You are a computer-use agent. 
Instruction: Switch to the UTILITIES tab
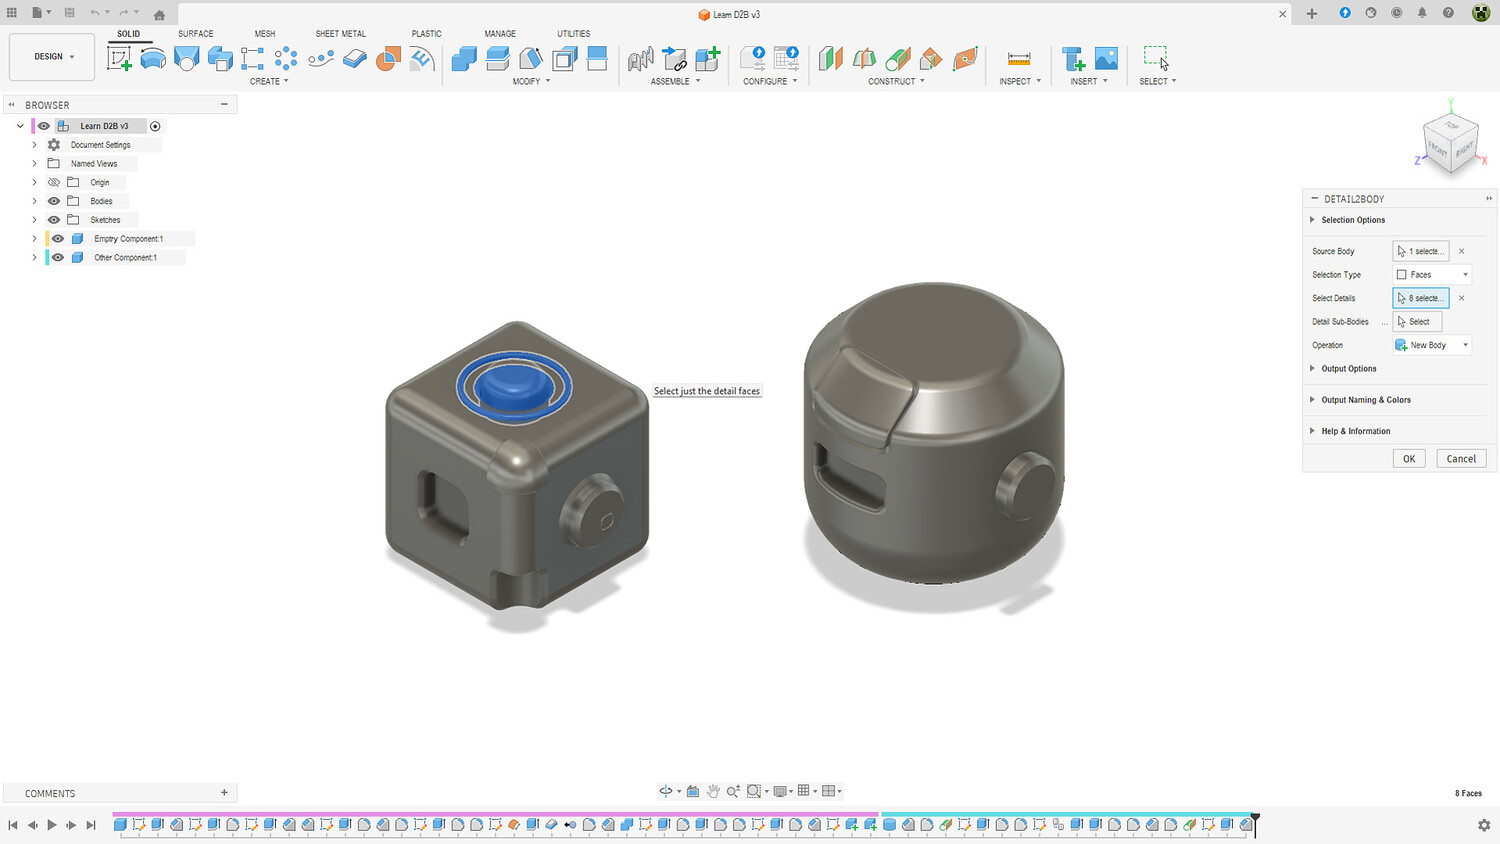(x=574, y=34)
